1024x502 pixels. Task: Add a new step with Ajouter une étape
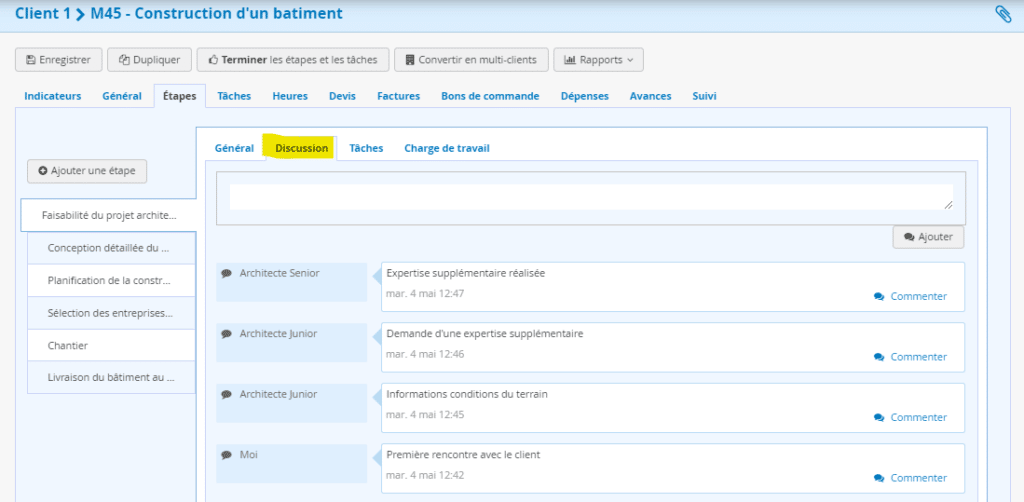(87, 171)
